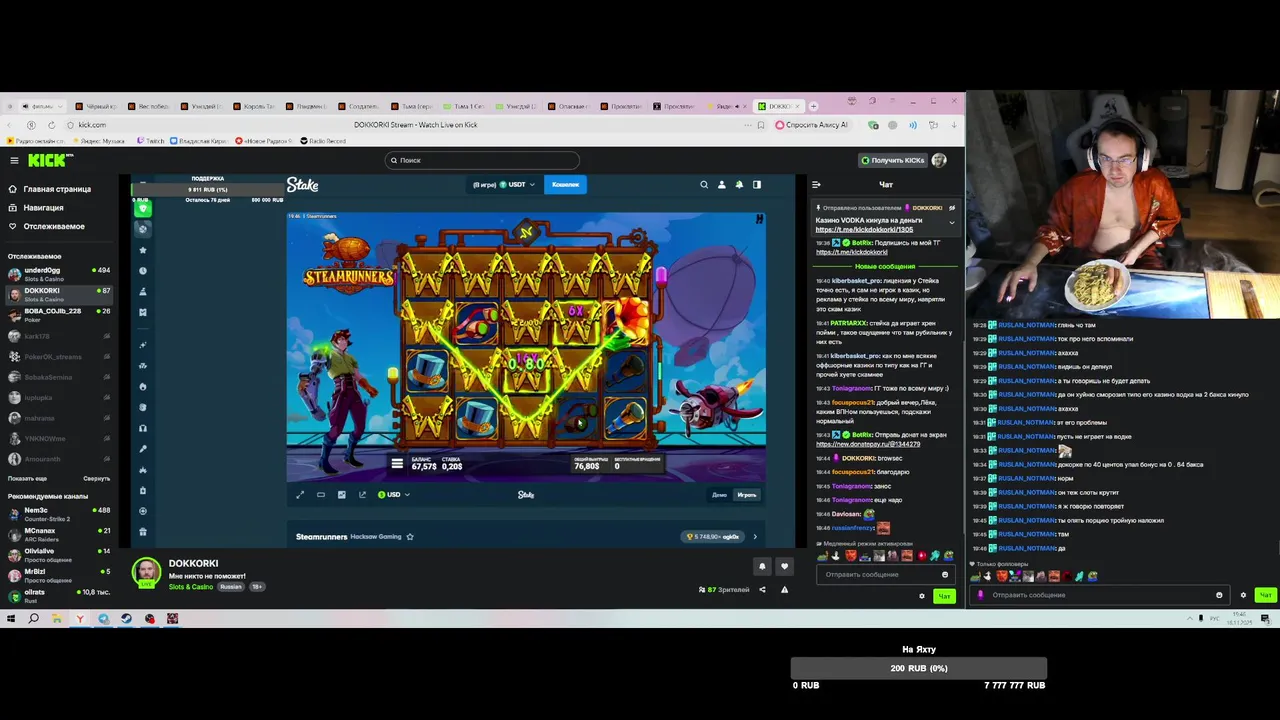Select the green shield icon in Stake sidebar
Viewport: 1280px width, 720px height.
point(143,208)
